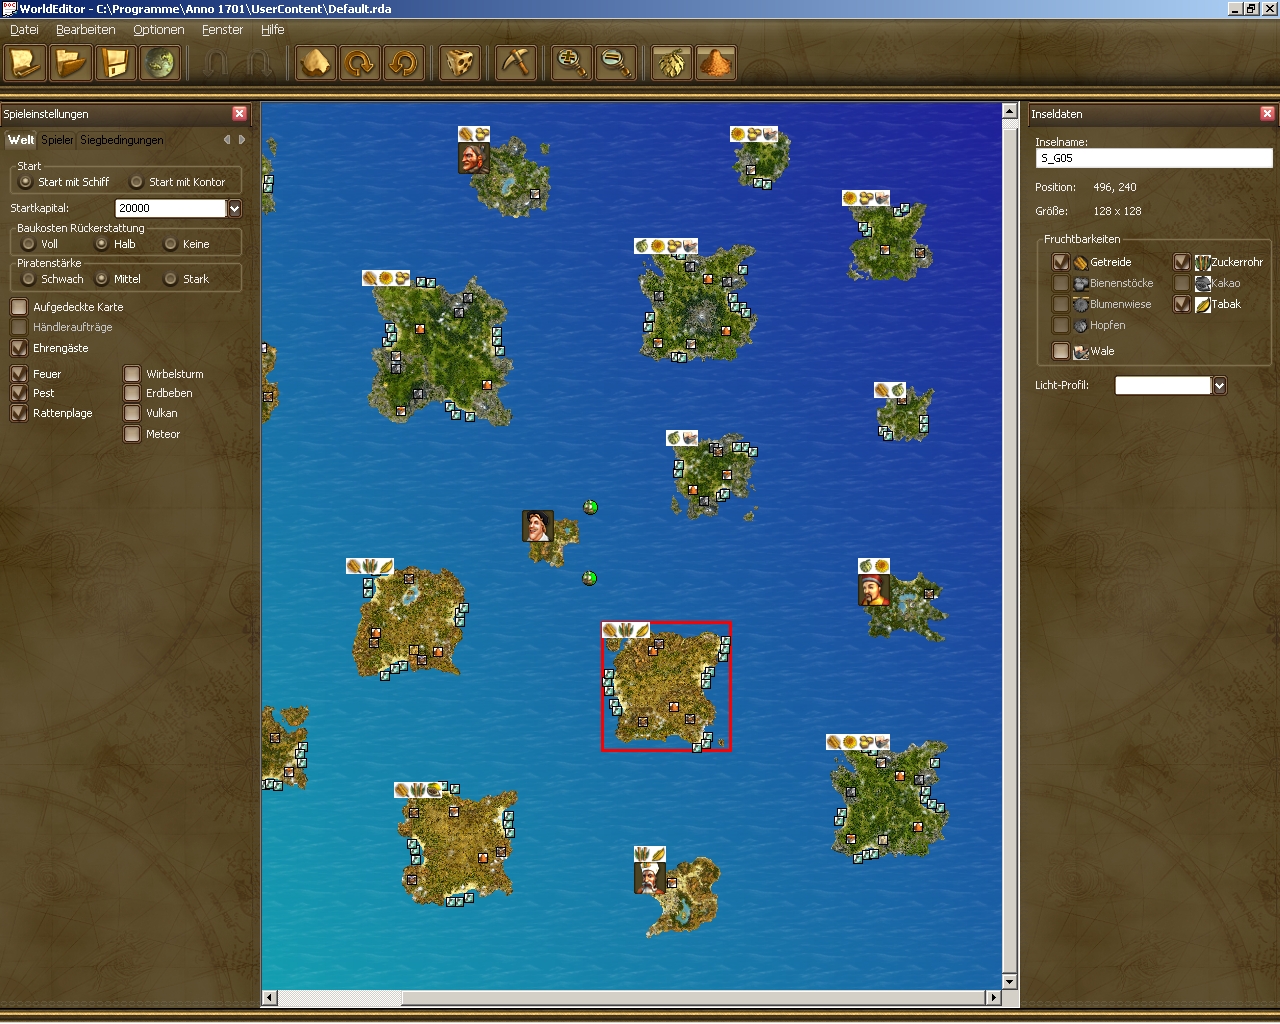
Task: Enable the Meteor checkbox
Action: (x=132, y=434)
